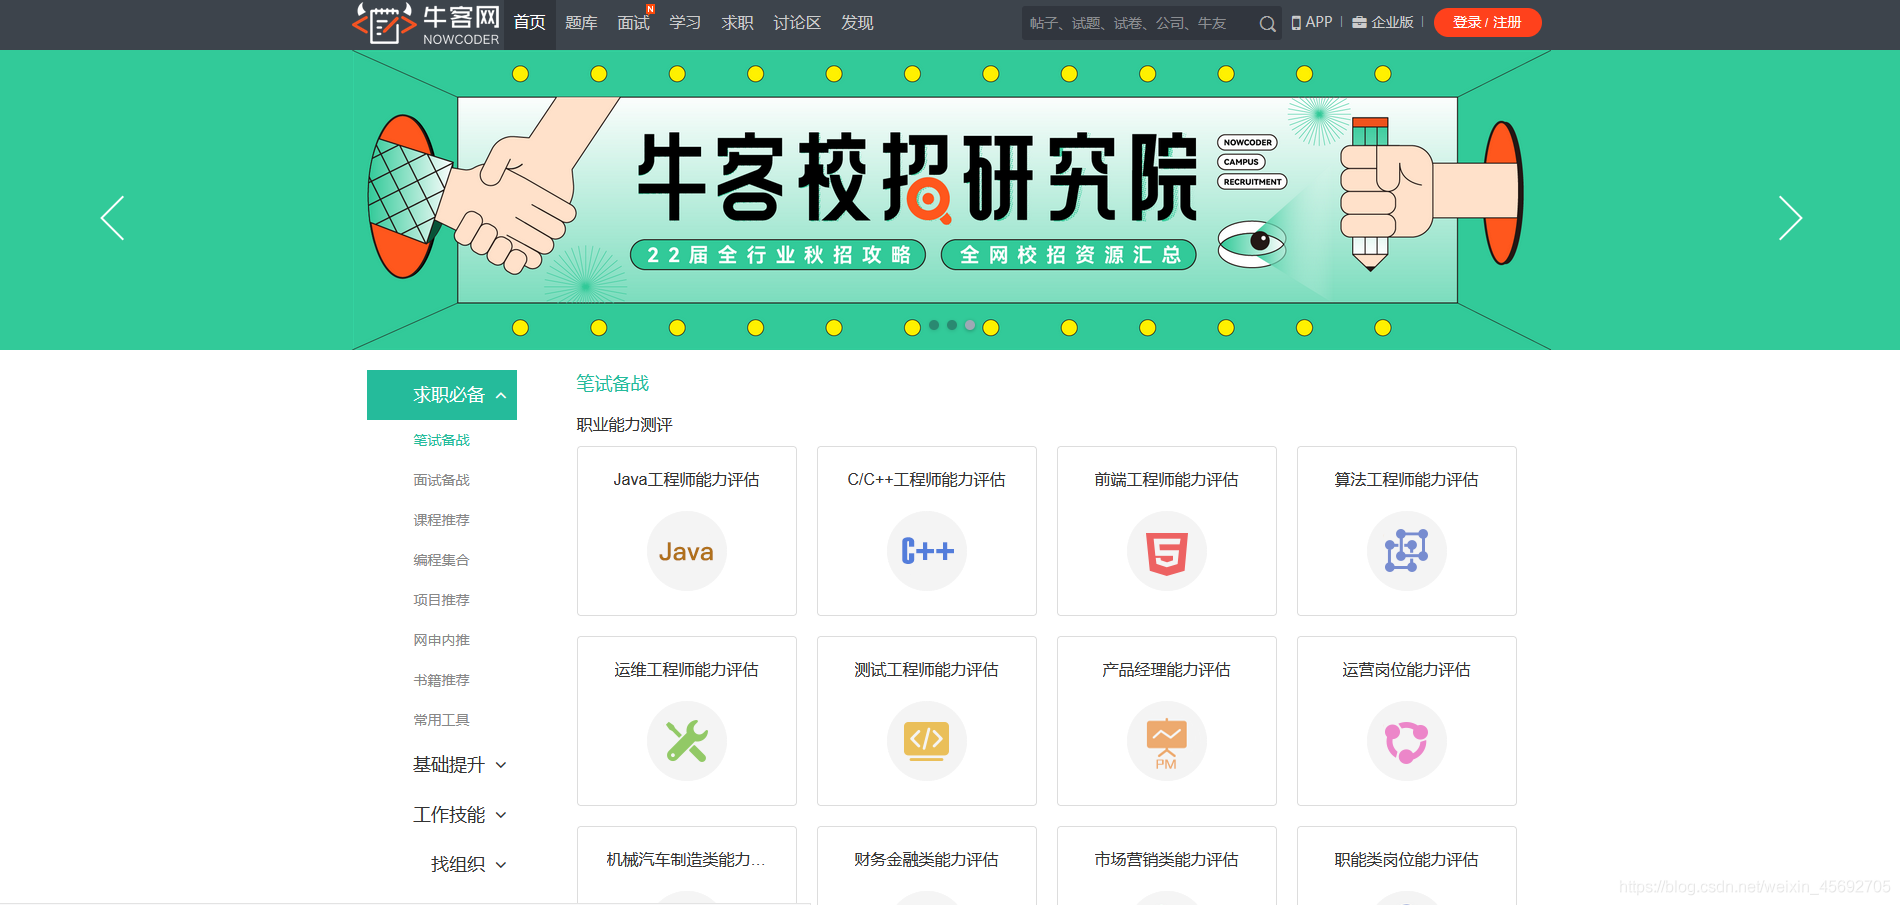The image size is (1900, 905).
Task: Open the Java icon assessment
Action: (686, 551)
